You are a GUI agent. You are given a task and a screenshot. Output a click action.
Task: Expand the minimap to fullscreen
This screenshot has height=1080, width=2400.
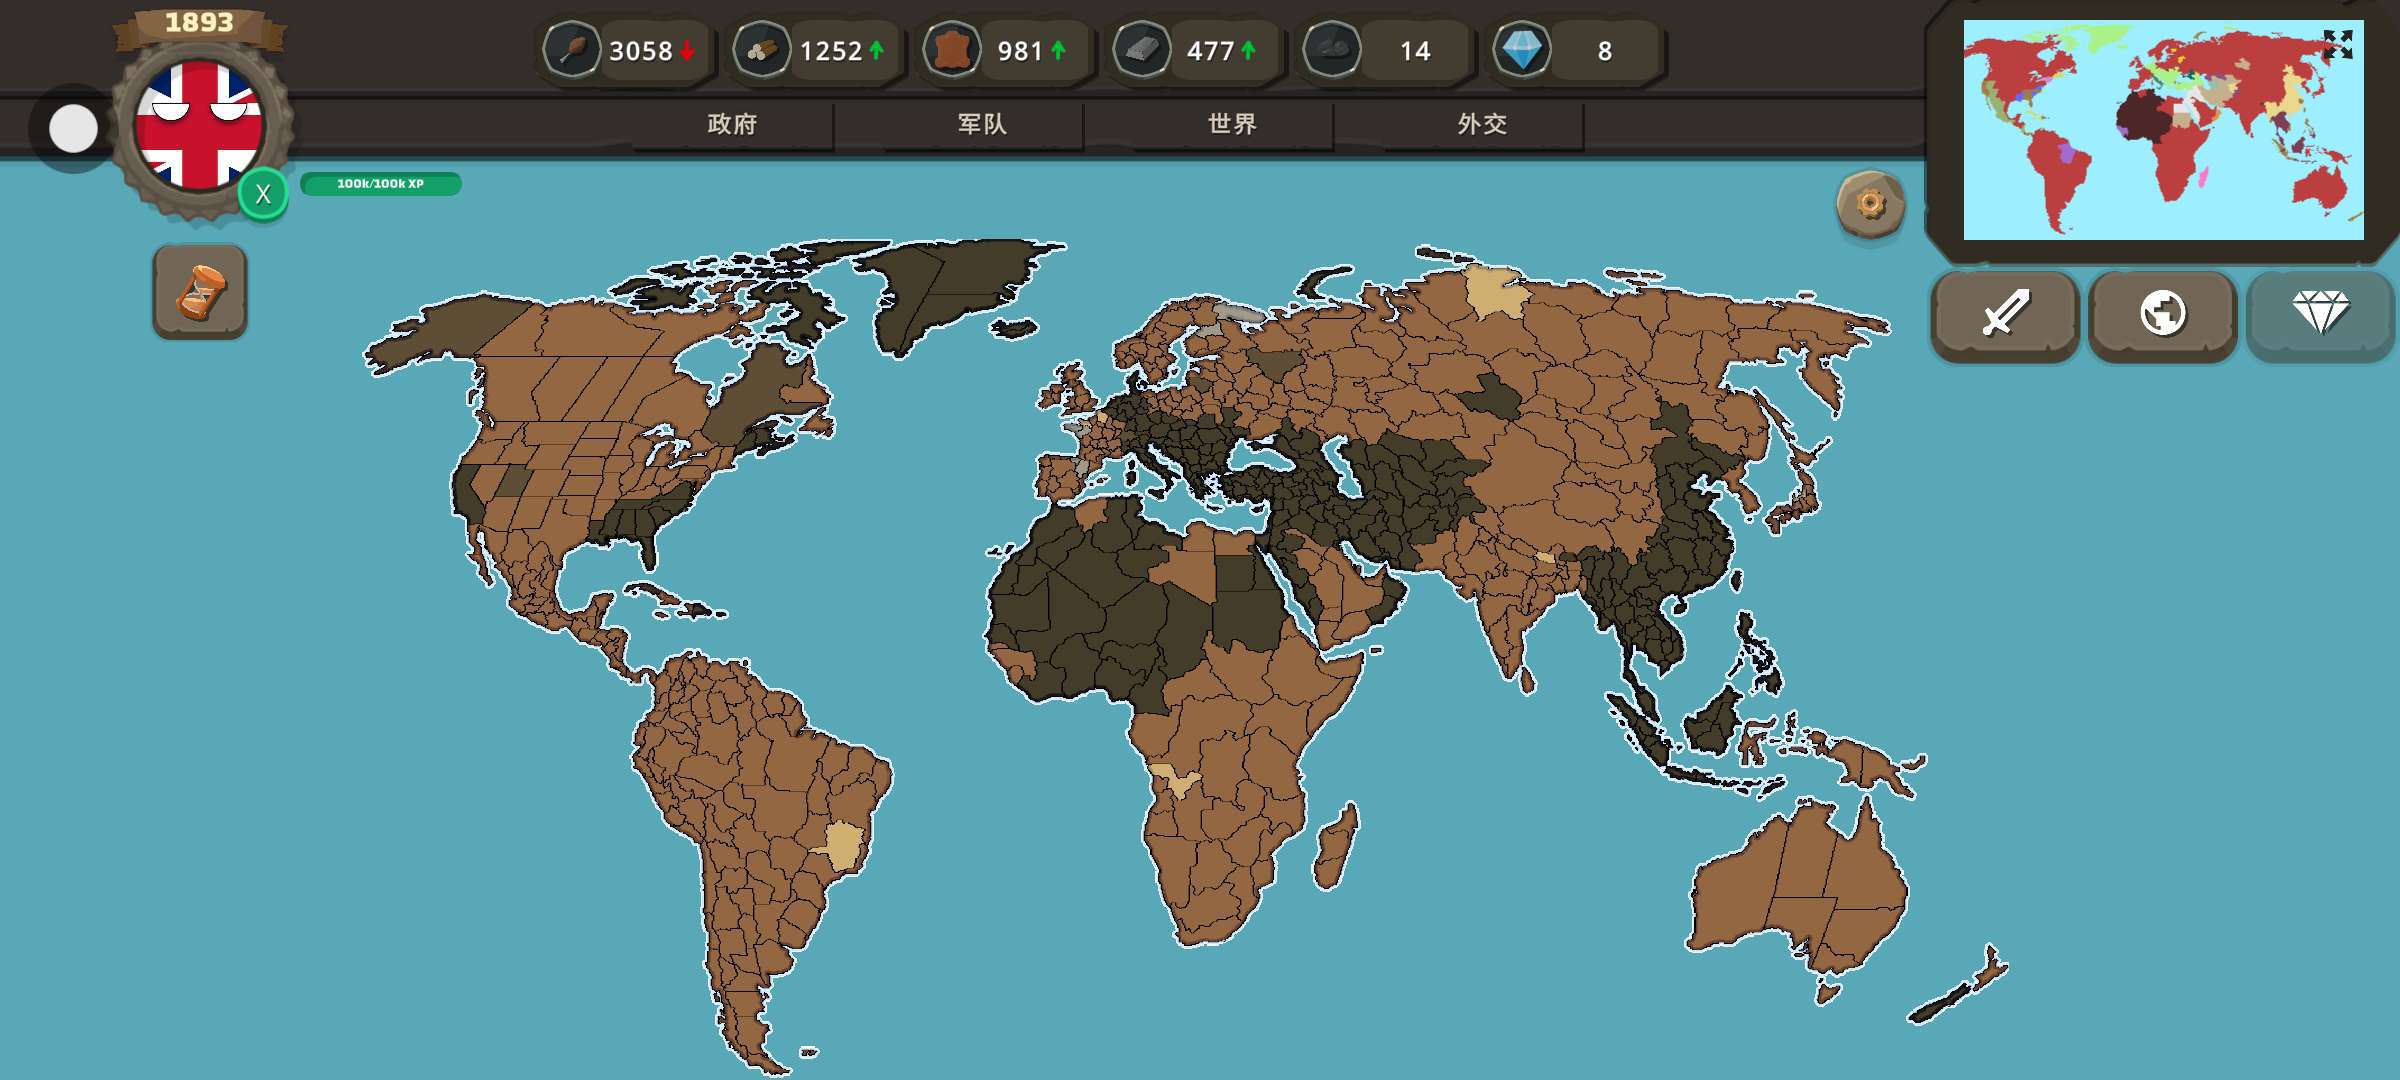[2337, 45]
